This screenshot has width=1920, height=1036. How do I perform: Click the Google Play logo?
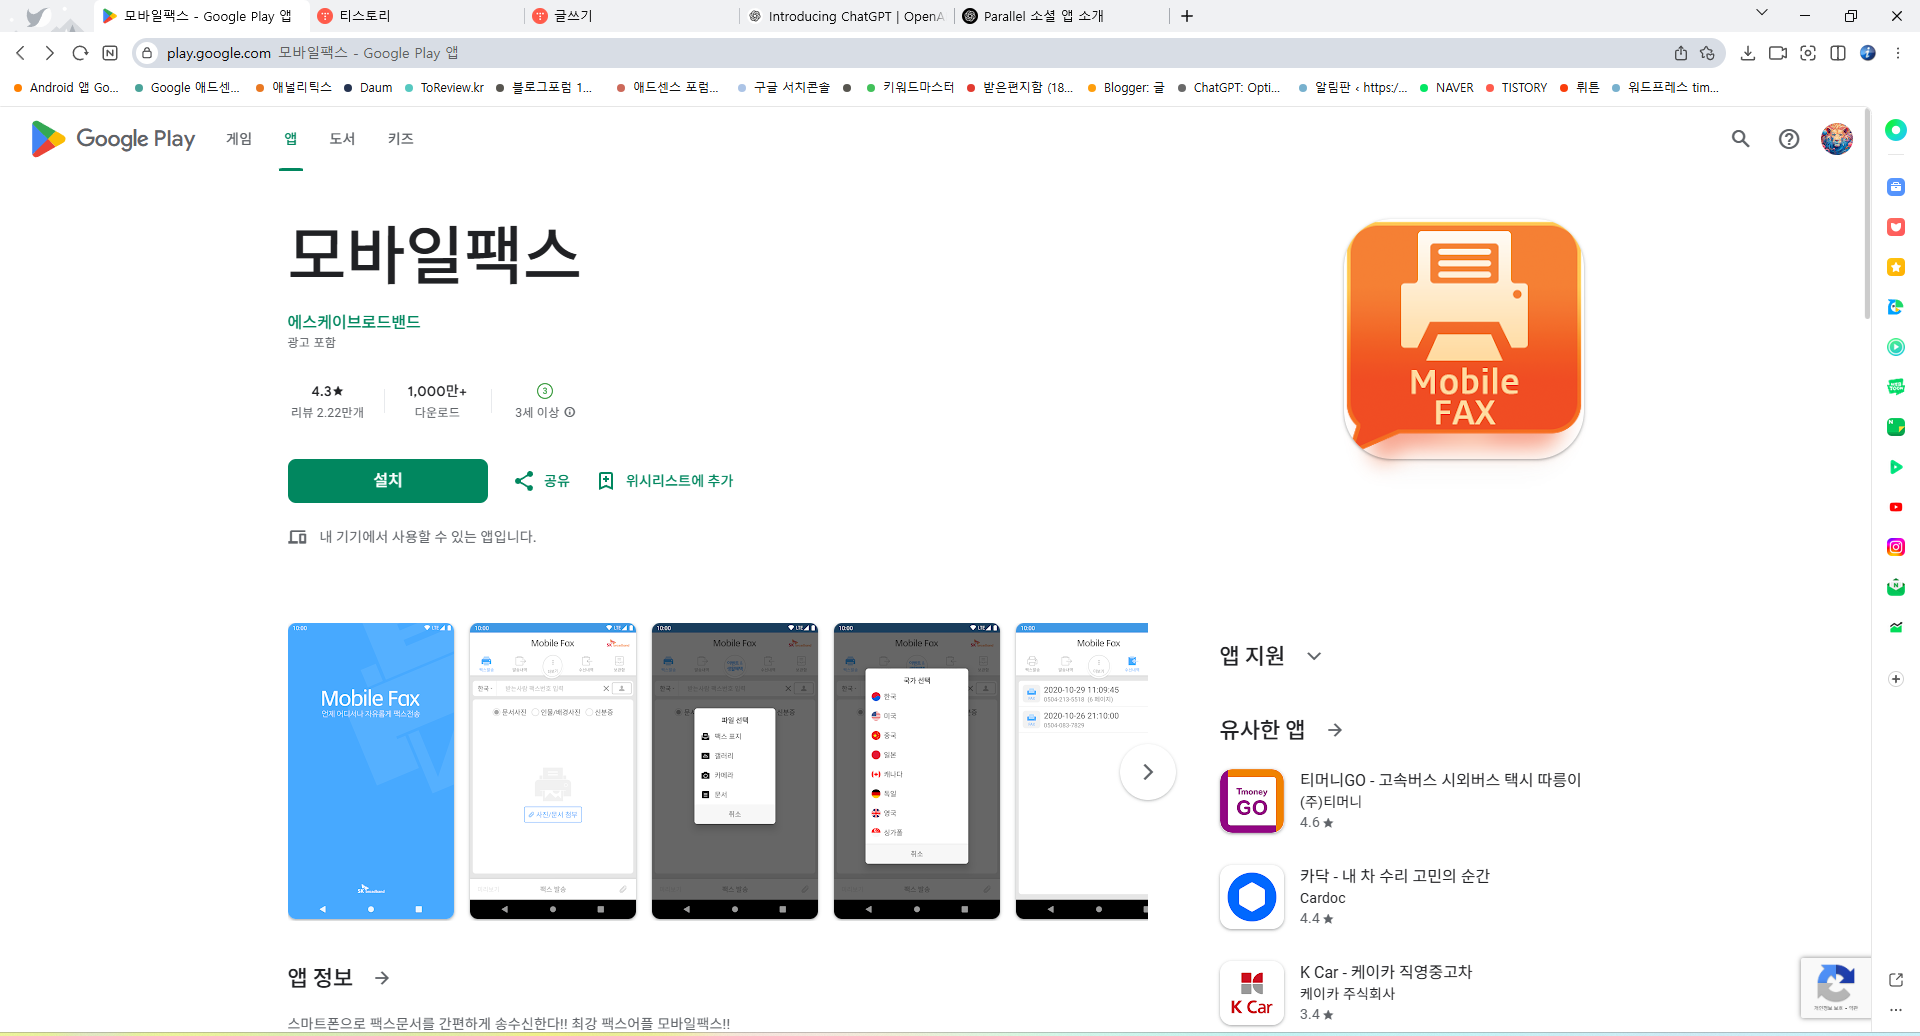110,139
